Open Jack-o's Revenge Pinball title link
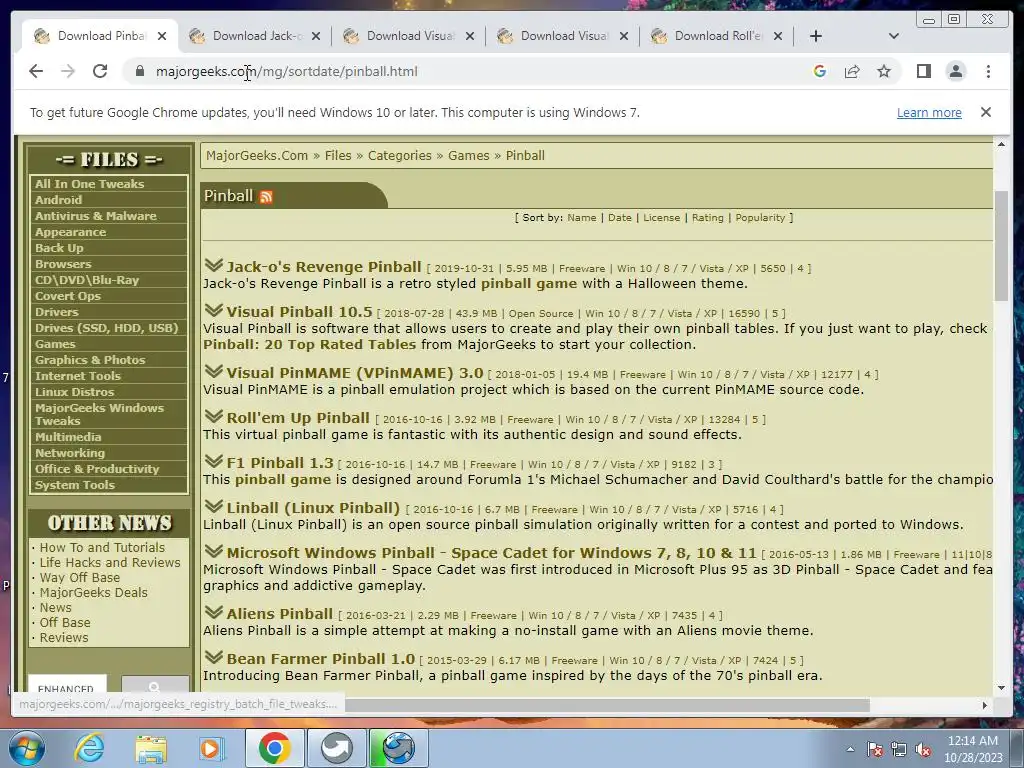This screenshot has width=1024, height=768. click(324, 266)
